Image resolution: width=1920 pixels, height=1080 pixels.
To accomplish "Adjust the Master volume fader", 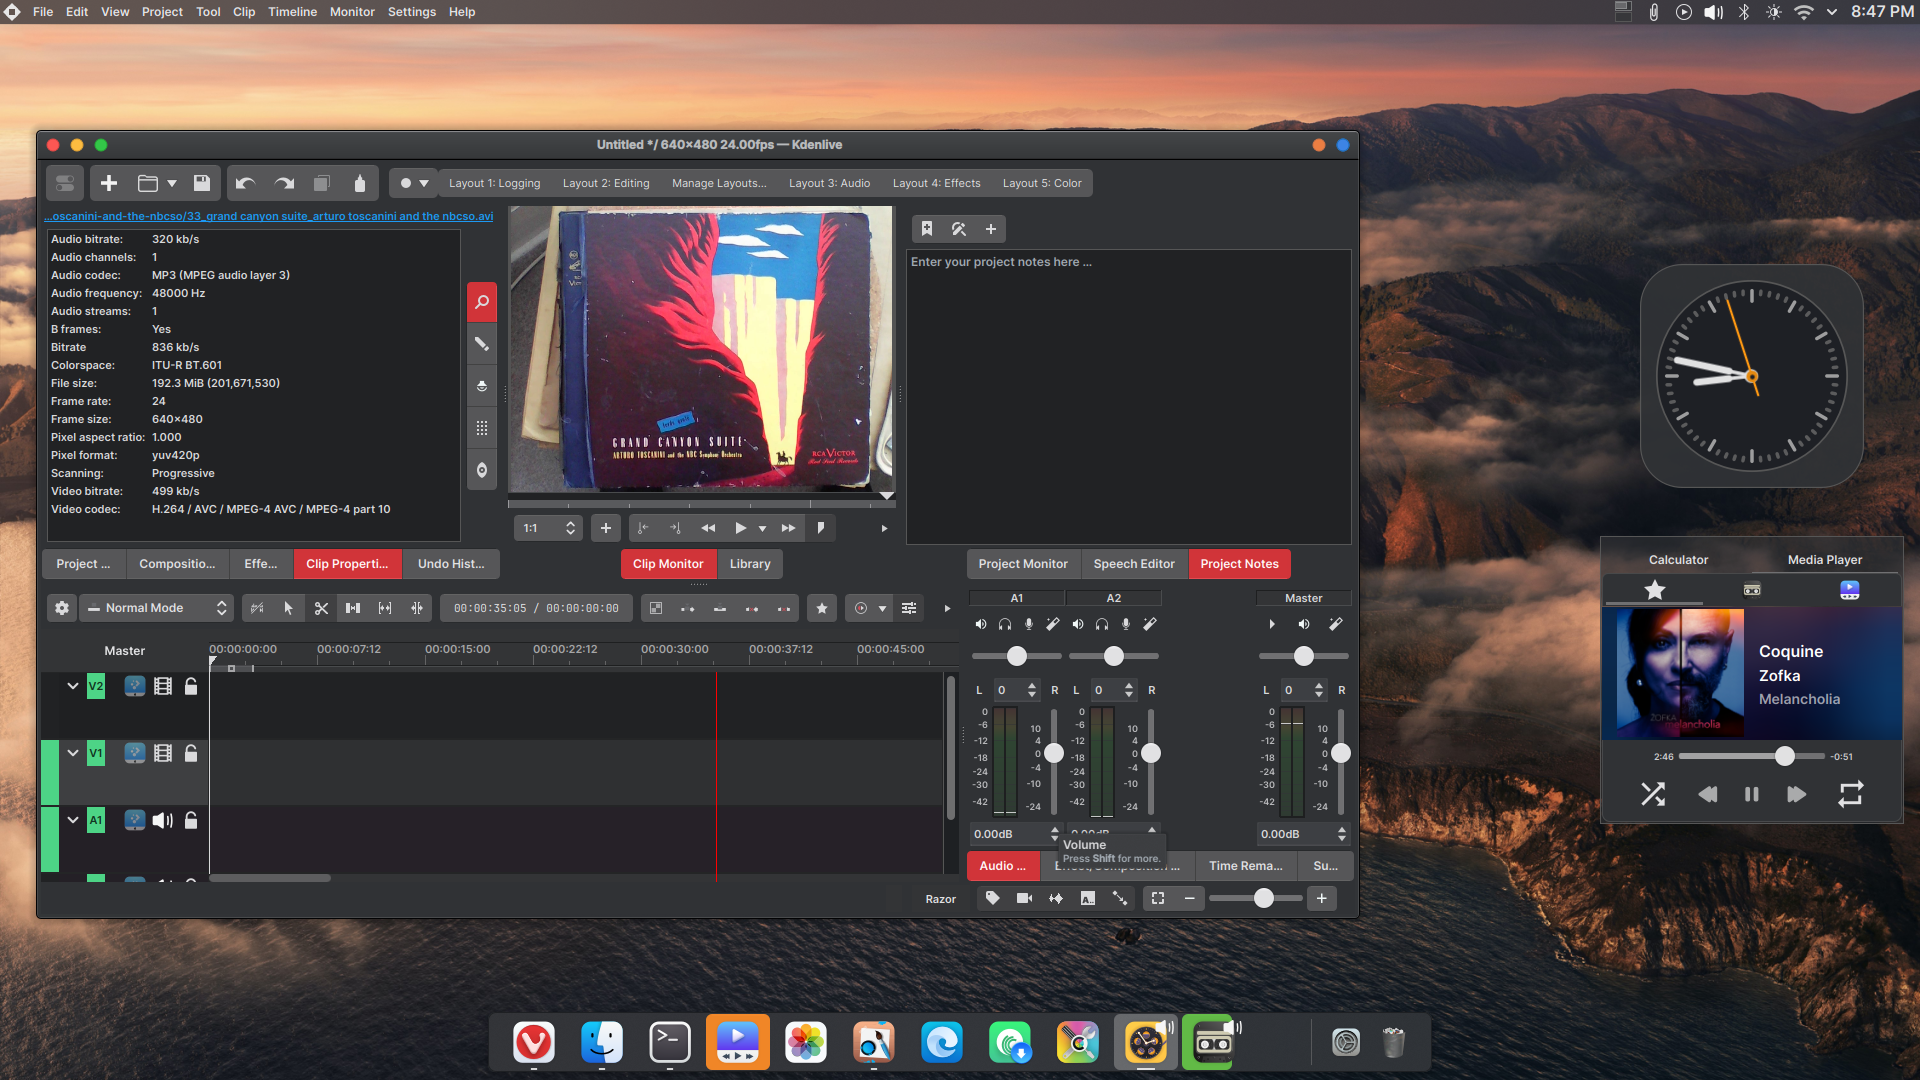I will click(x=1341, y=753).
